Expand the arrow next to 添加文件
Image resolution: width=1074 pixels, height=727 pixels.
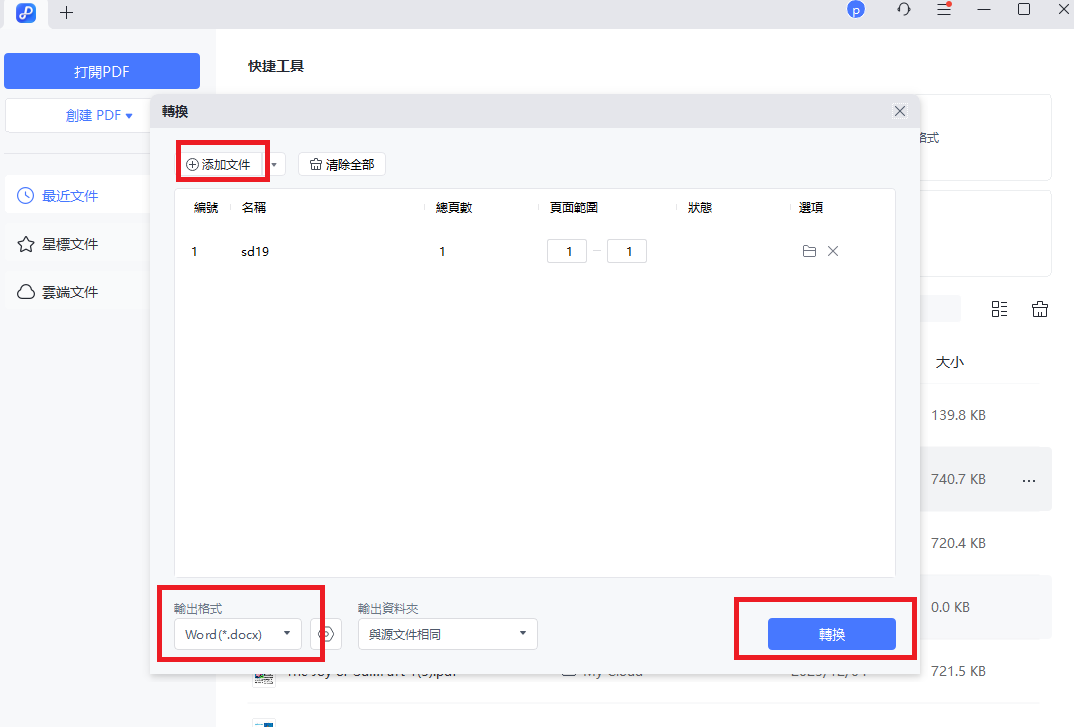(273, 163)
